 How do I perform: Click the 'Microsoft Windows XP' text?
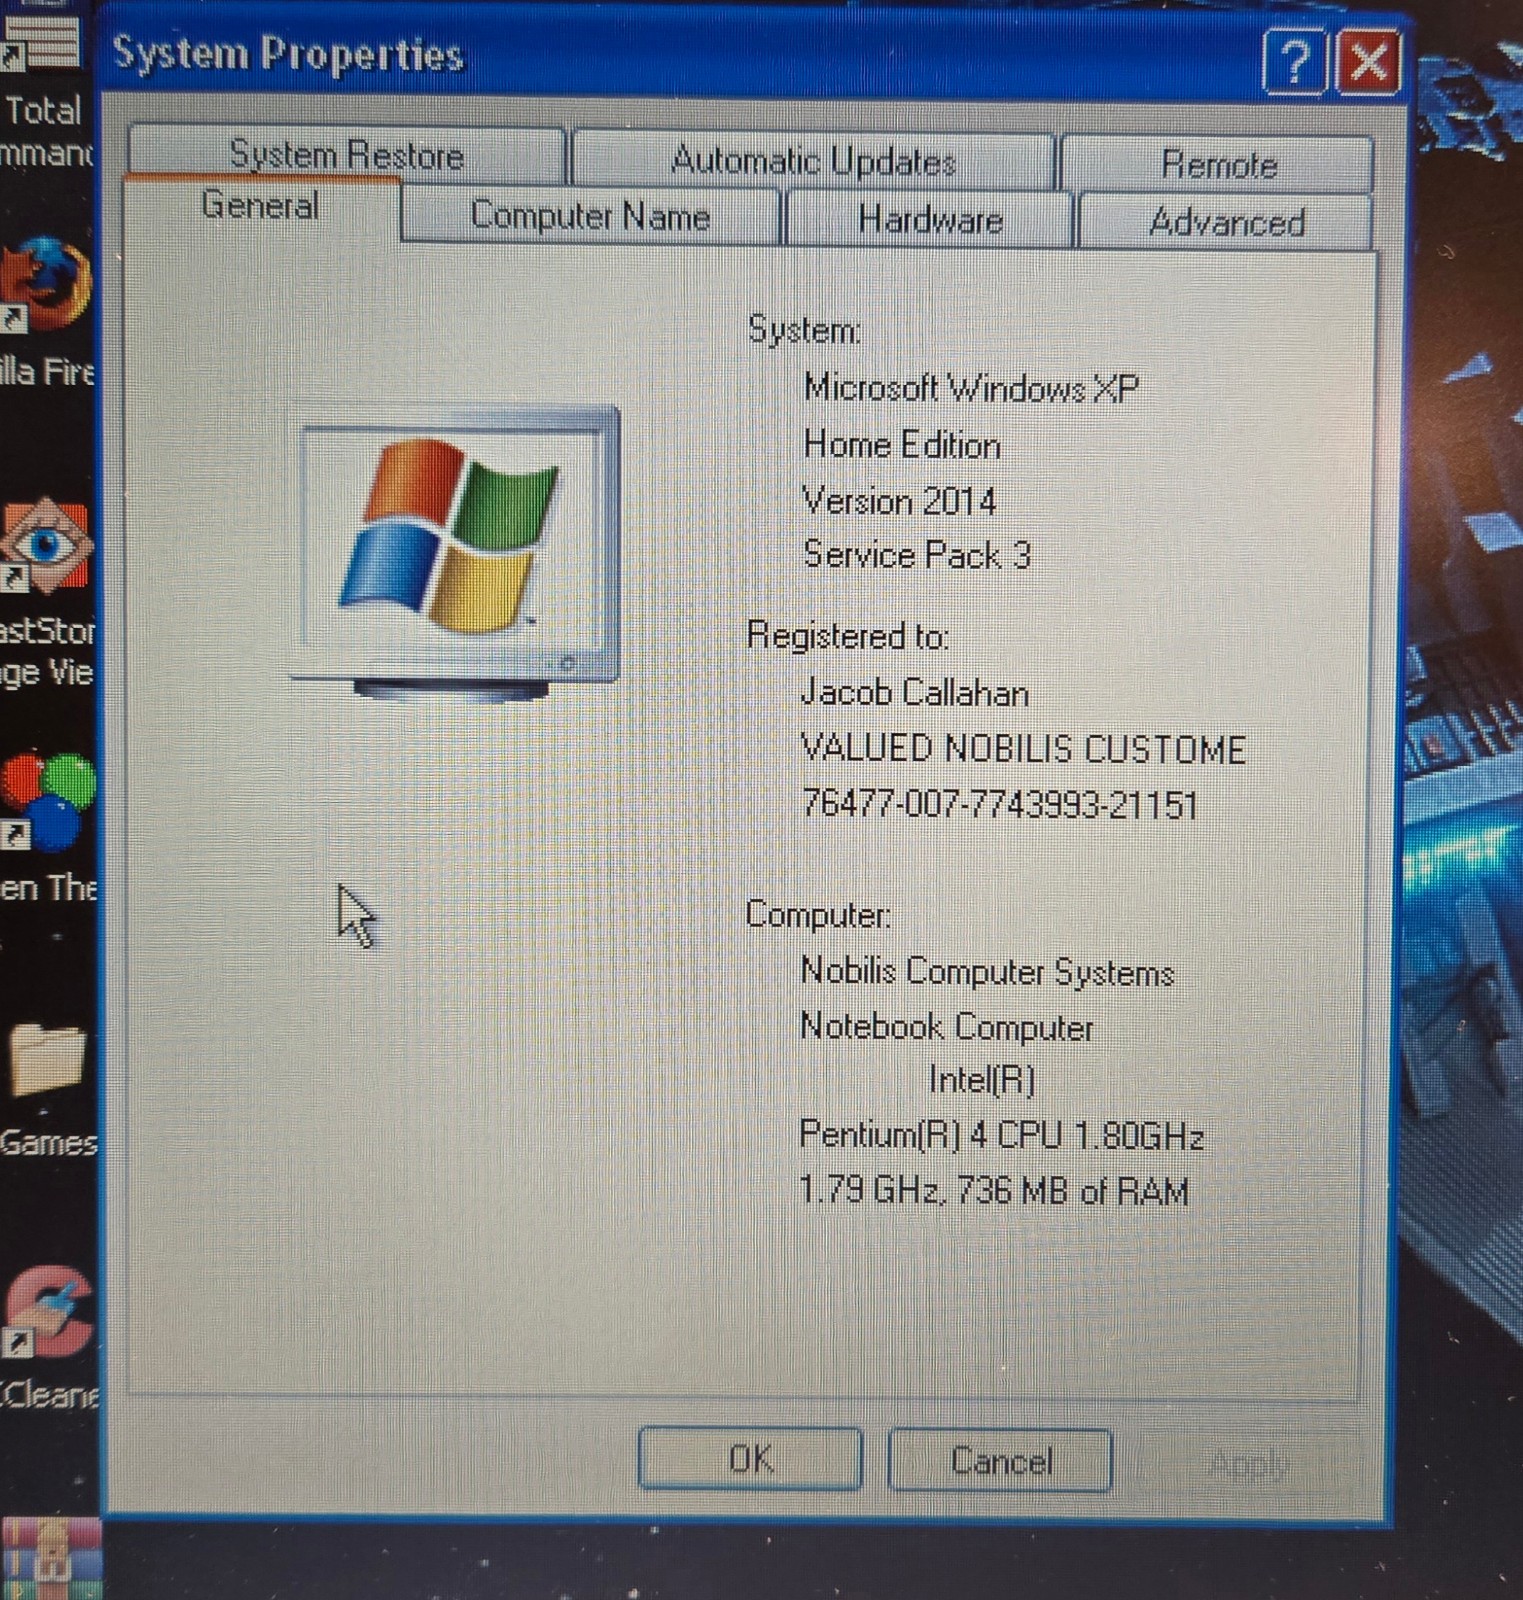coord(970,387)
